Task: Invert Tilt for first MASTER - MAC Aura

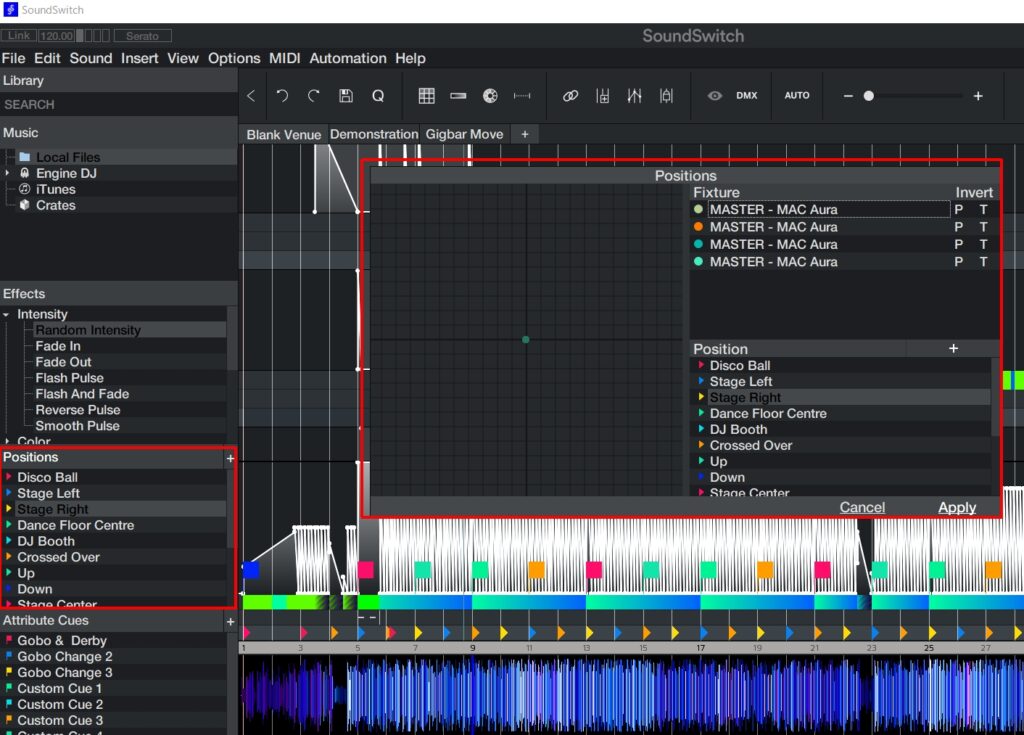Action: [983, 210]
